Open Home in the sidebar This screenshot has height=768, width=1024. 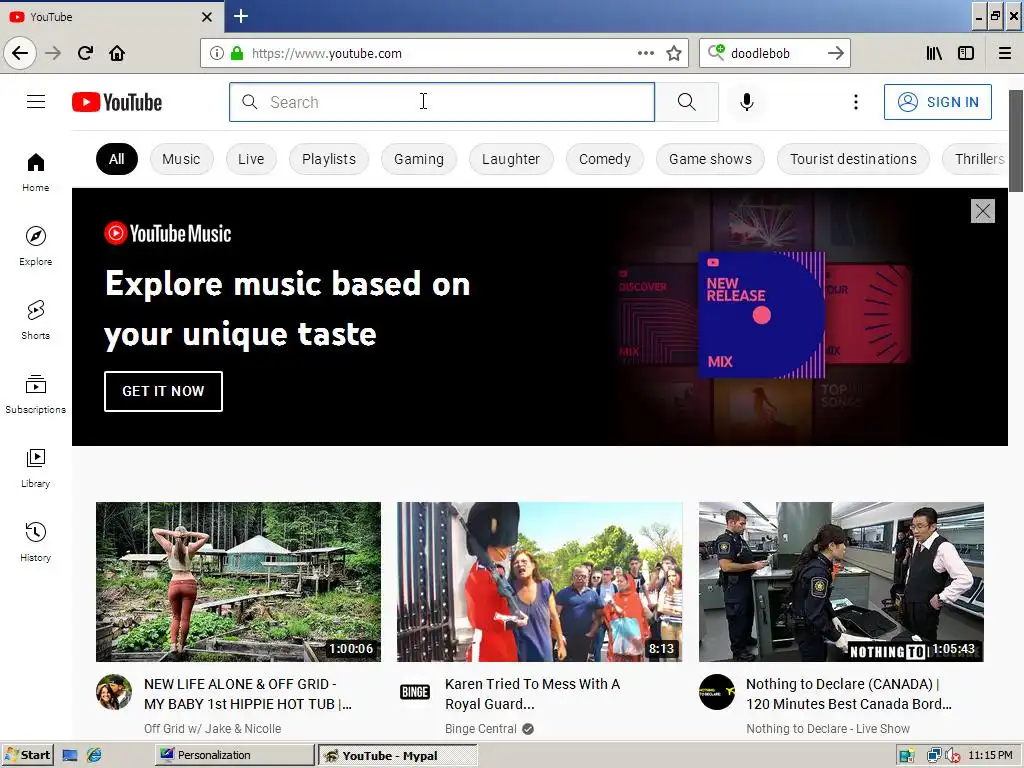35,172
